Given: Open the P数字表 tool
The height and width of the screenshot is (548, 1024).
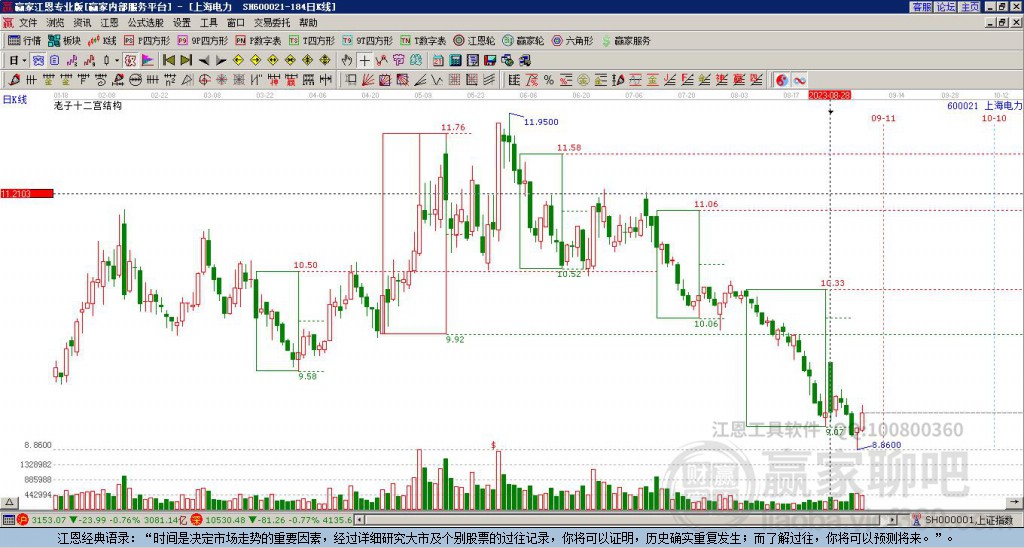Looking at the screenshot, I should (258, 40).
